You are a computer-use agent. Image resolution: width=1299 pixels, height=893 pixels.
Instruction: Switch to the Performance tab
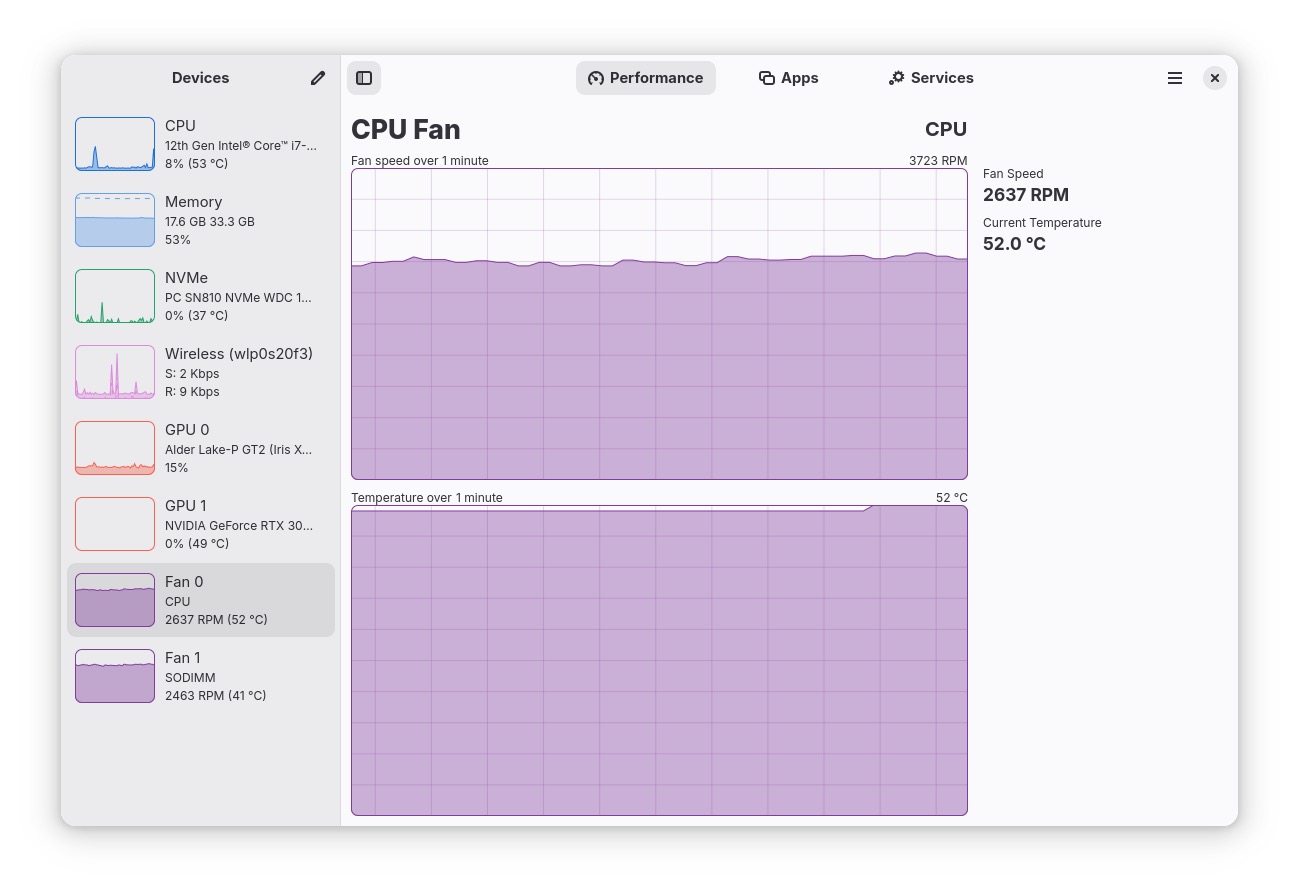click(x=646, y=78)
